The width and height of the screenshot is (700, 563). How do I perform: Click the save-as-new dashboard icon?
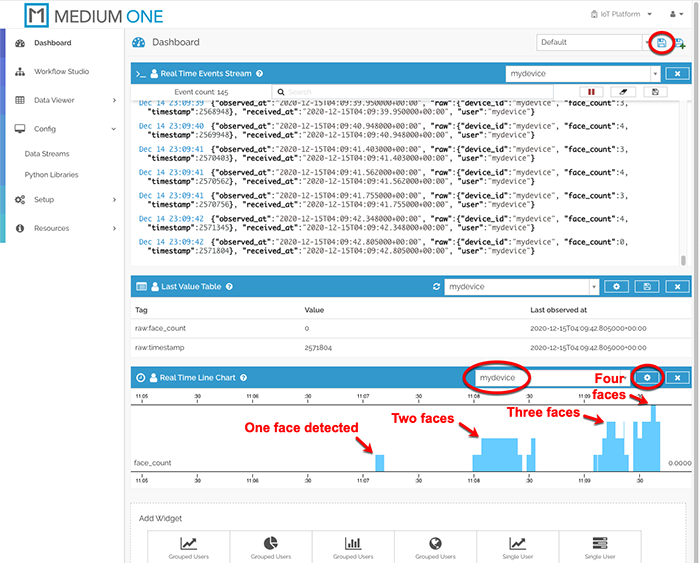click(681, 43)
